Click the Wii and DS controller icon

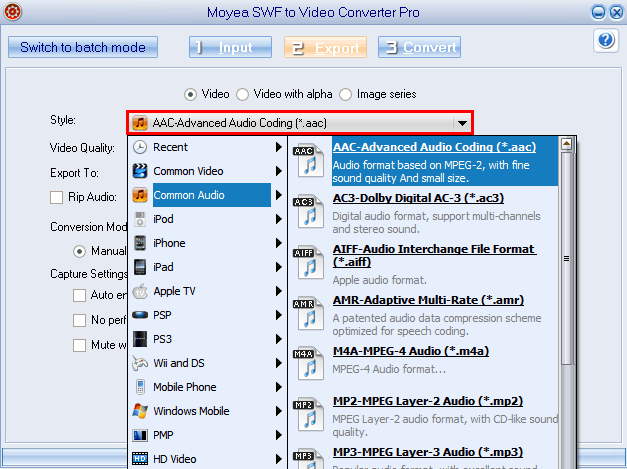click(x=140, y=363)
